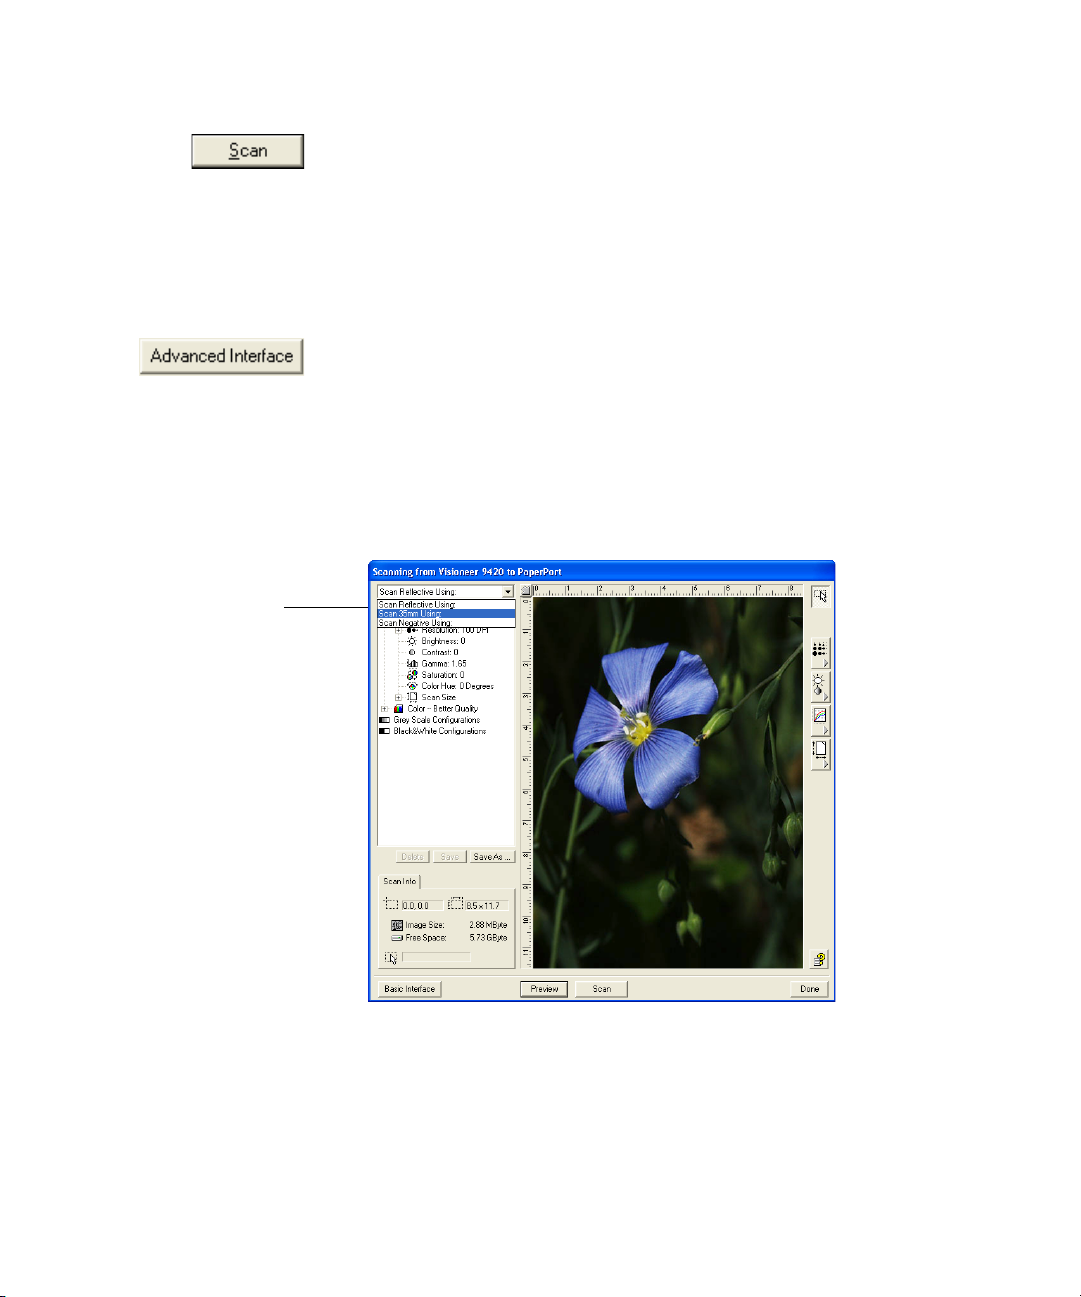Select Saturation: 0 in settings tree
Viewport: 1081px width, 1297px height.
[443, 675]
